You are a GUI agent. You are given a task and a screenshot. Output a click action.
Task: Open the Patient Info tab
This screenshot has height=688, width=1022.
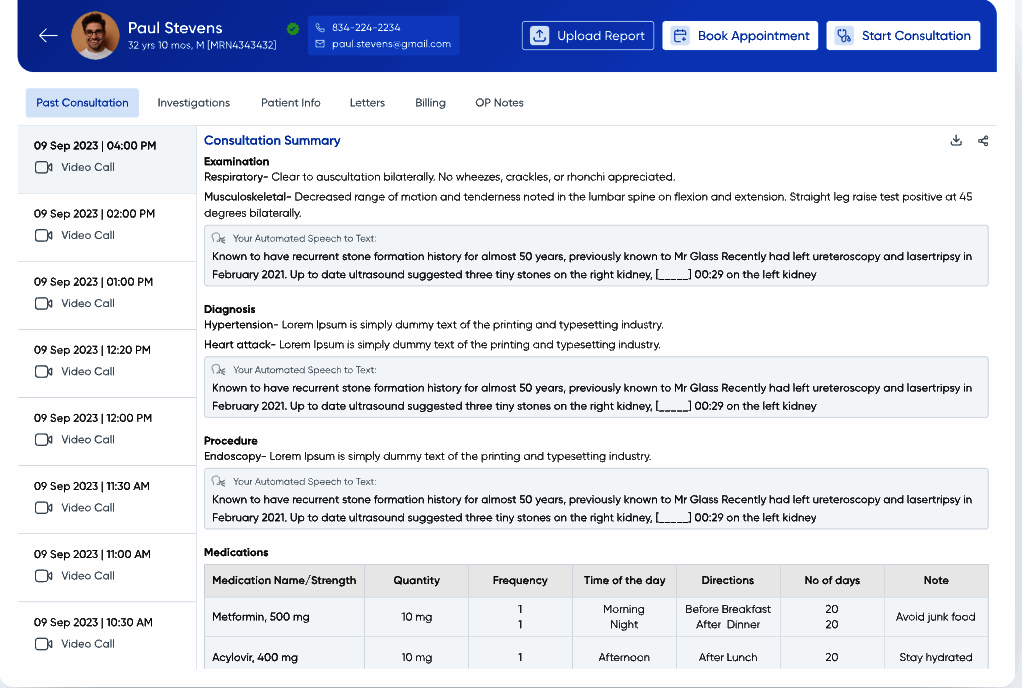point(290,103)
